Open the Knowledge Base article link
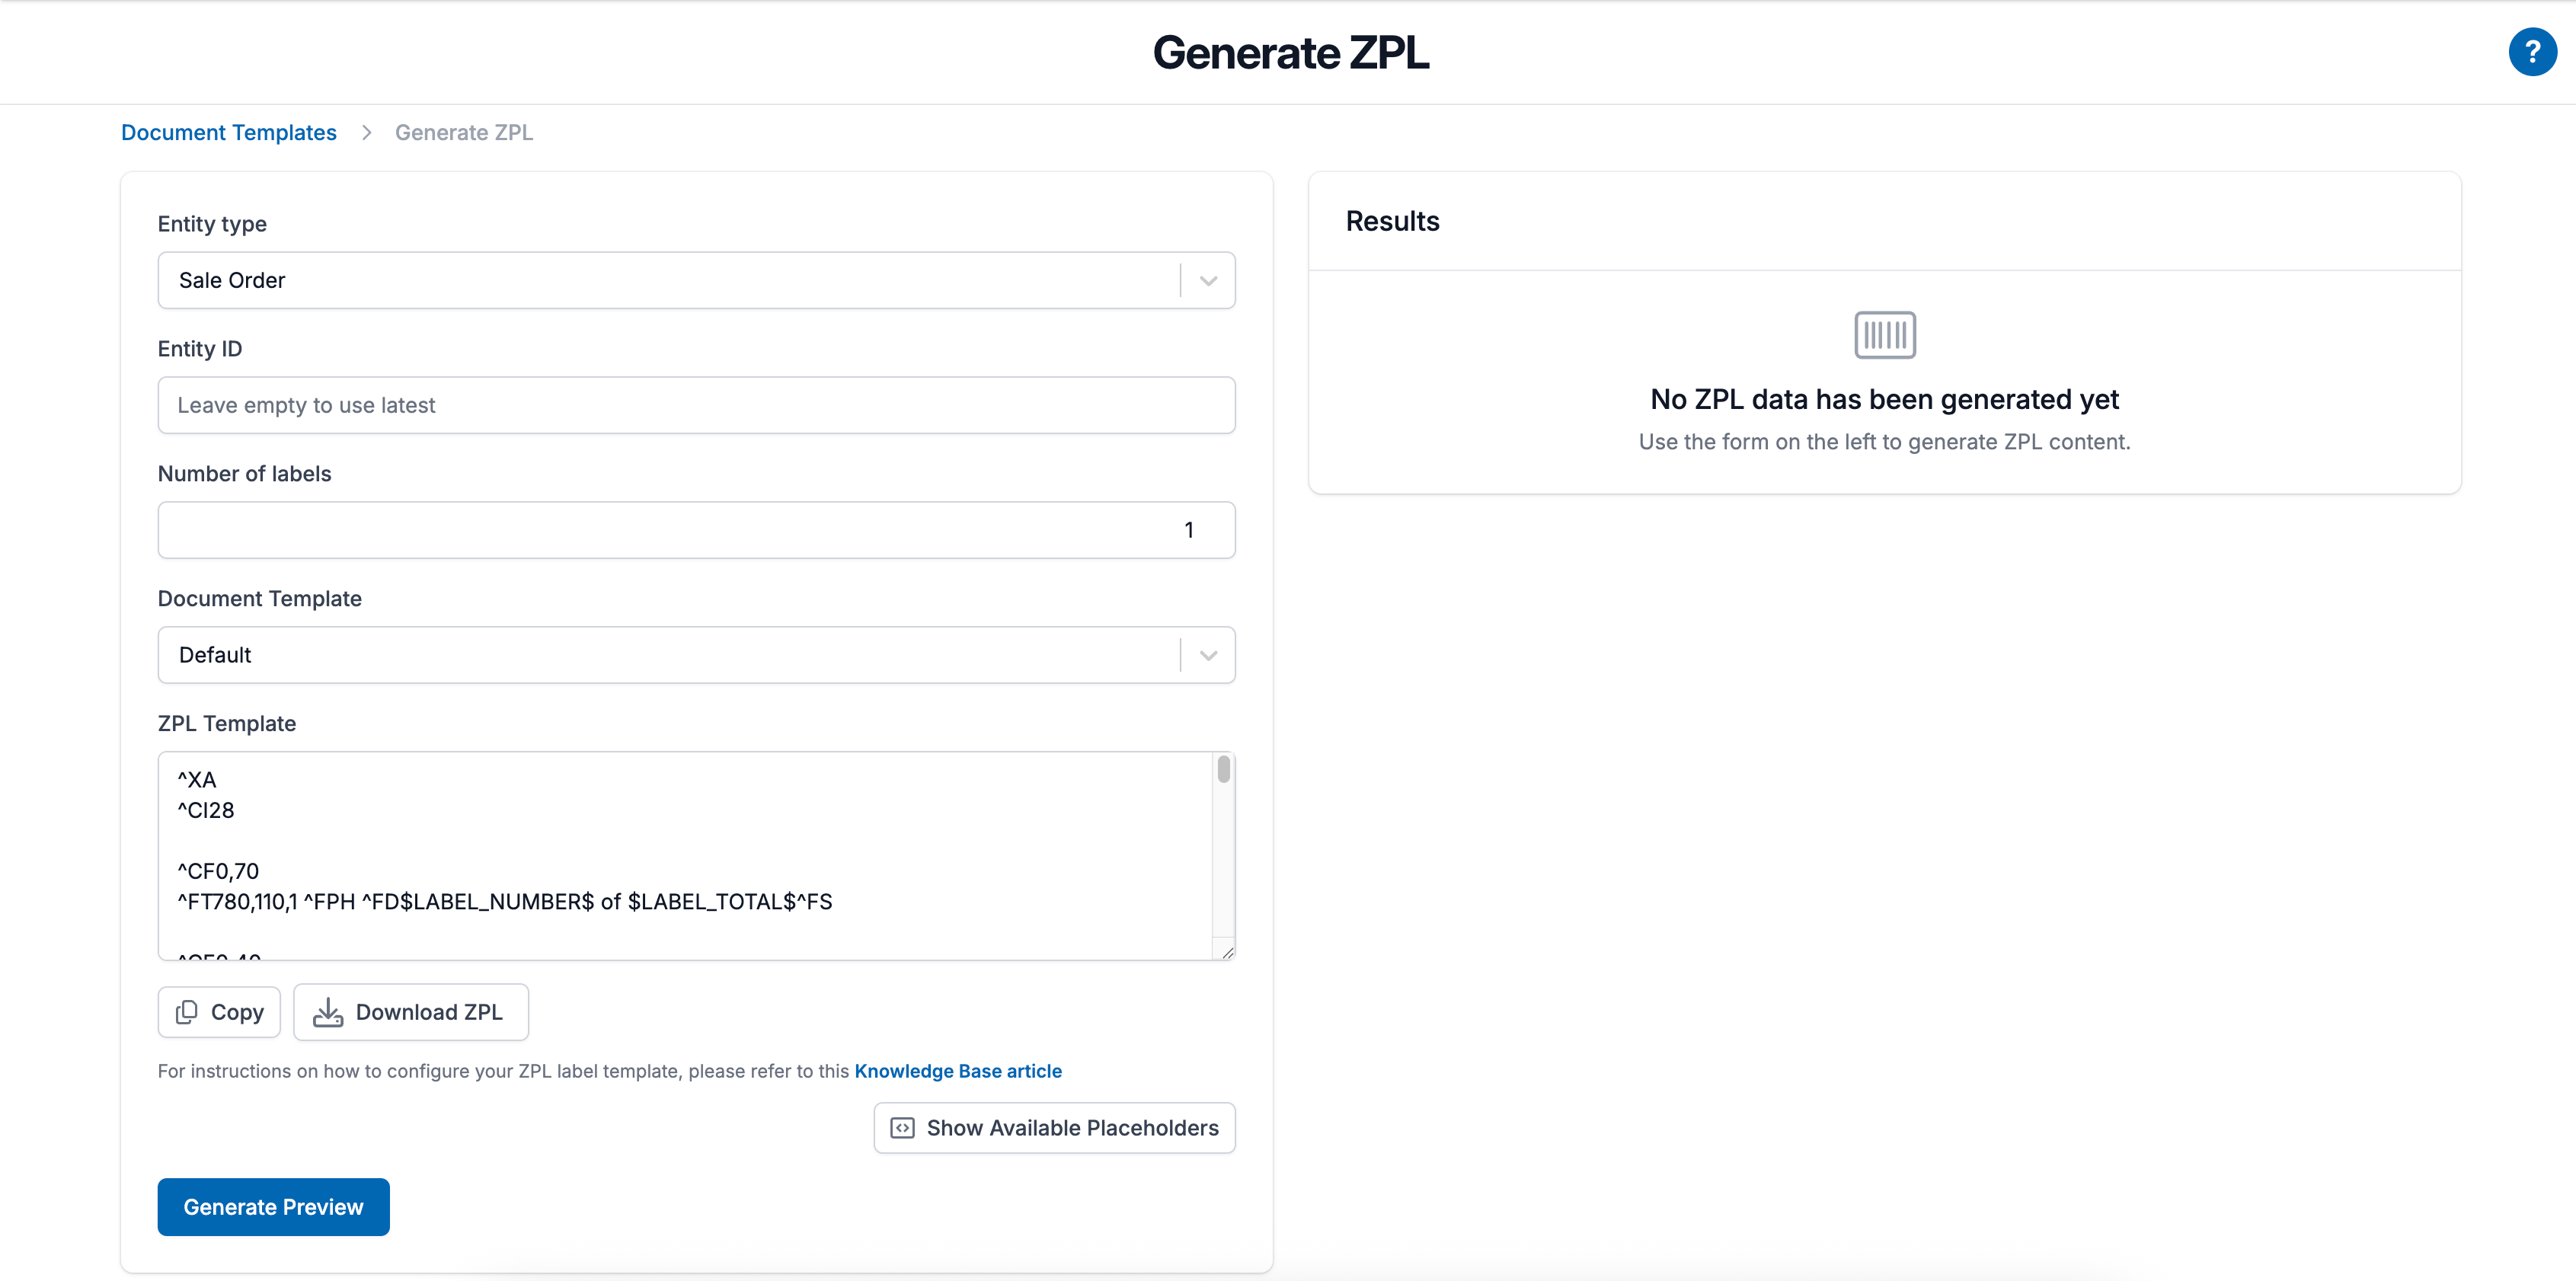Viewport: 2576px width, 1281px height. click(x=957, y=1070)
